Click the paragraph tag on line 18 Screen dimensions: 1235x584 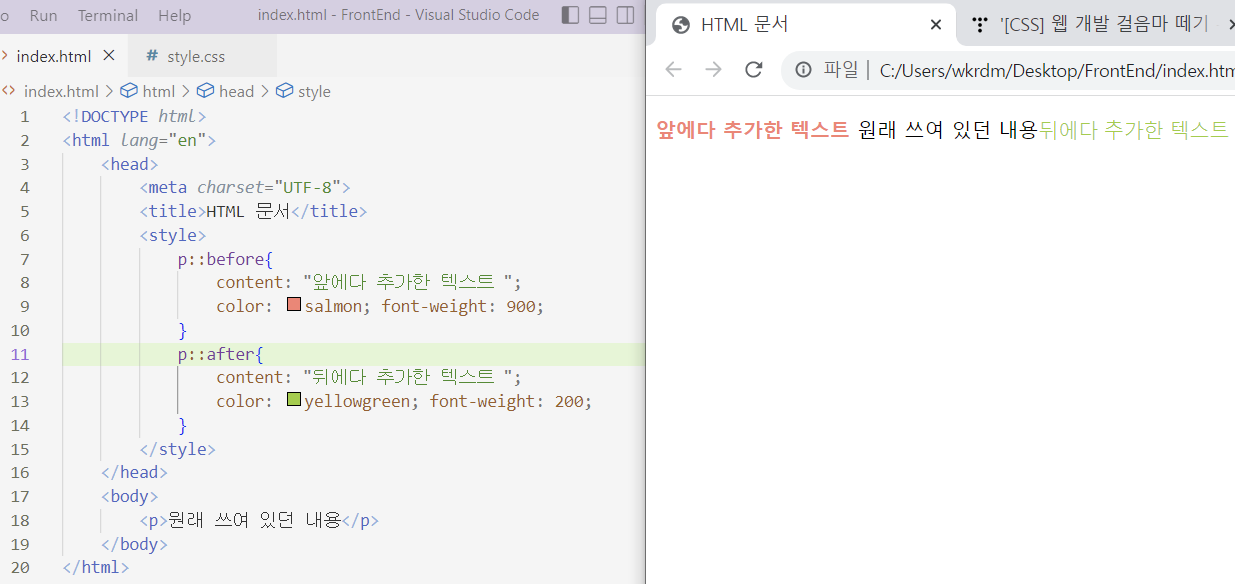[259, 520]
